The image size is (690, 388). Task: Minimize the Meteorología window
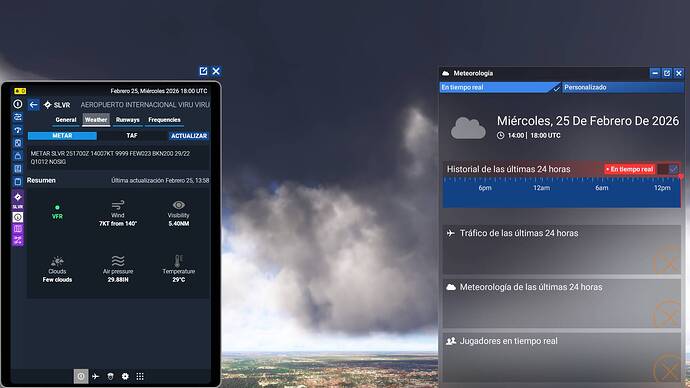coord(655,73)
